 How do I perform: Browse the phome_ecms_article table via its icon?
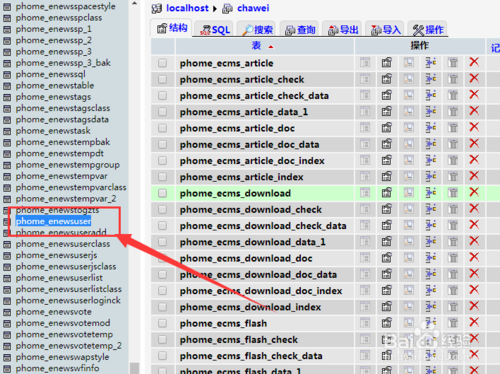[x=365, y=63]
